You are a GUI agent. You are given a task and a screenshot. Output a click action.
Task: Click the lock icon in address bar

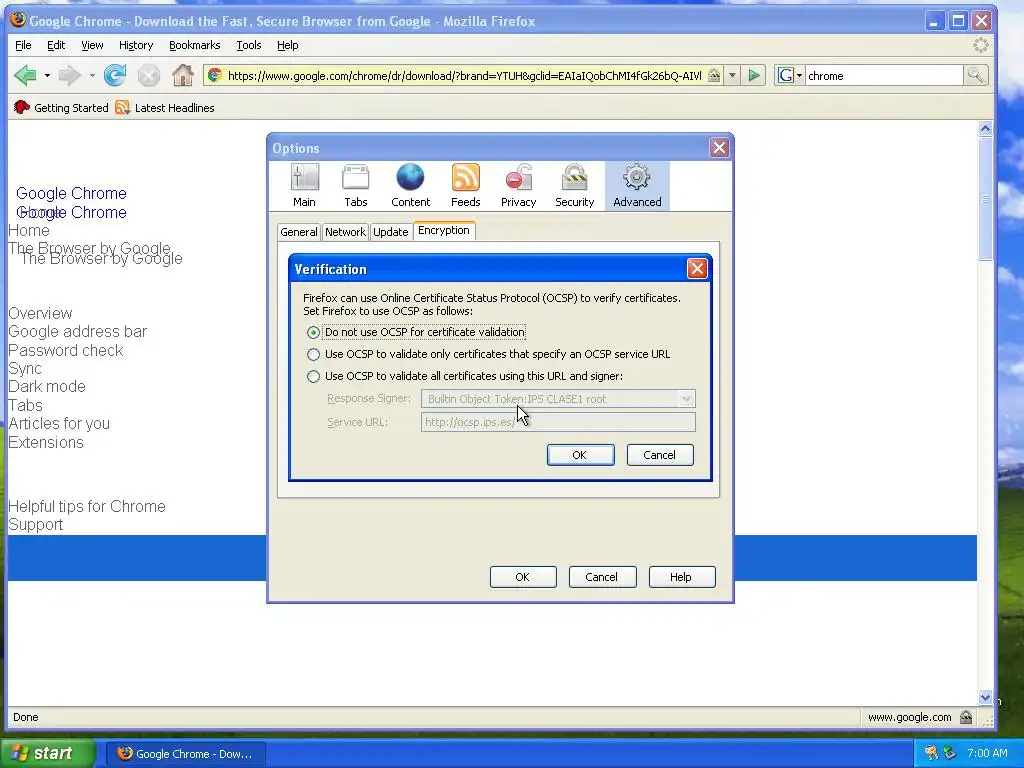click(714, 76)
